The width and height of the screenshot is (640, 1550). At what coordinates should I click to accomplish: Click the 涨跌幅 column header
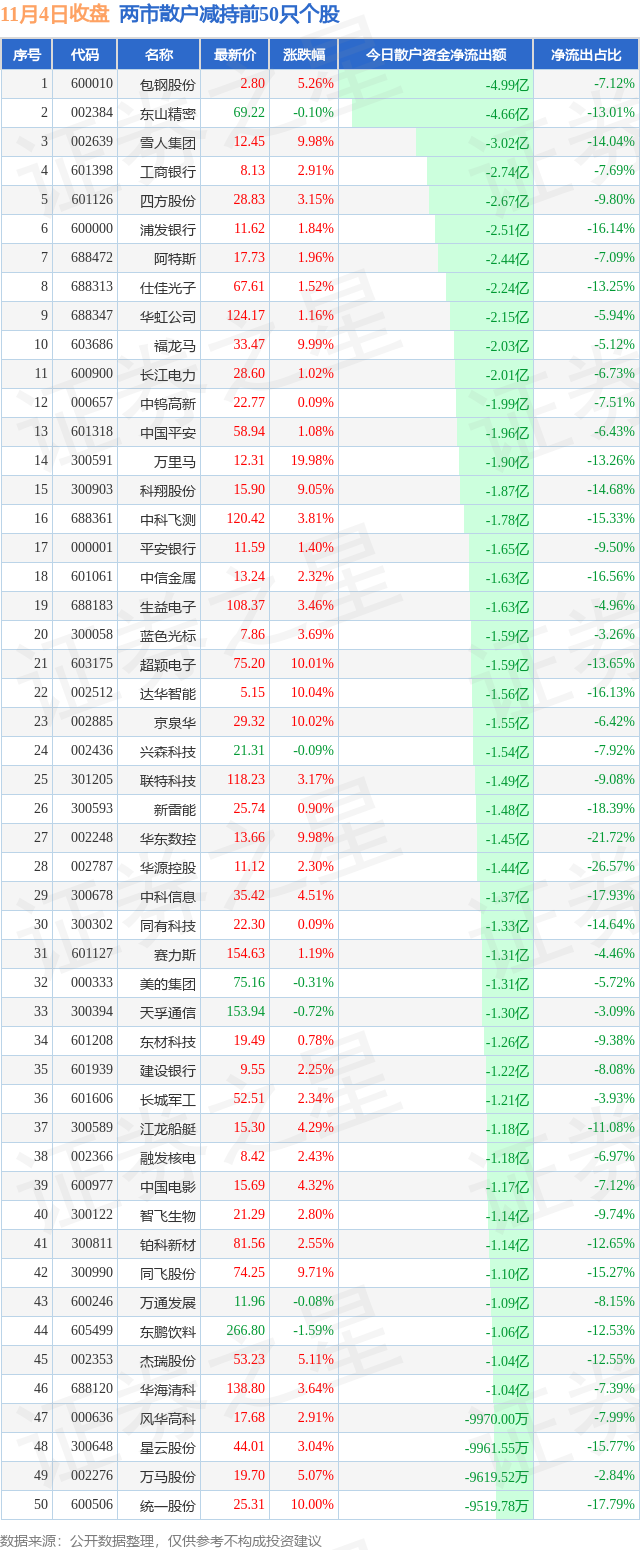point(303,55)
